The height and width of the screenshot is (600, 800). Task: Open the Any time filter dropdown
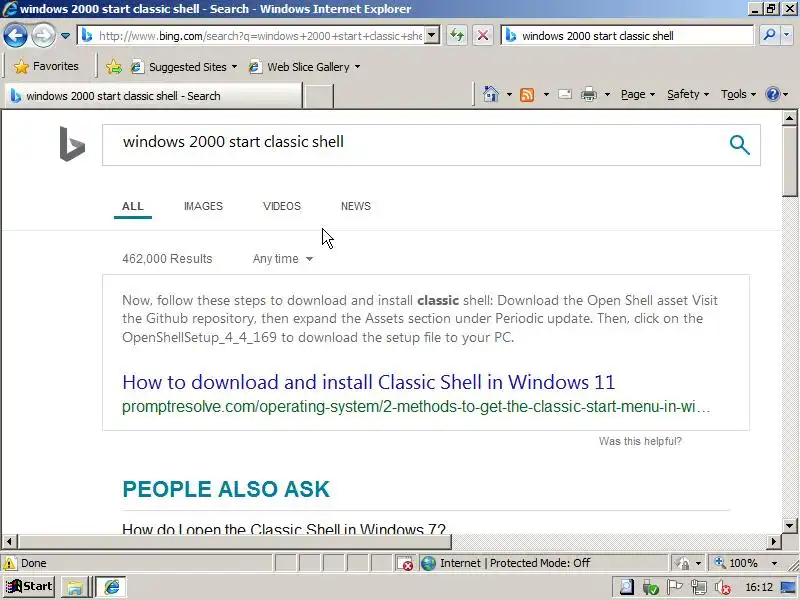tap(283, 259)
